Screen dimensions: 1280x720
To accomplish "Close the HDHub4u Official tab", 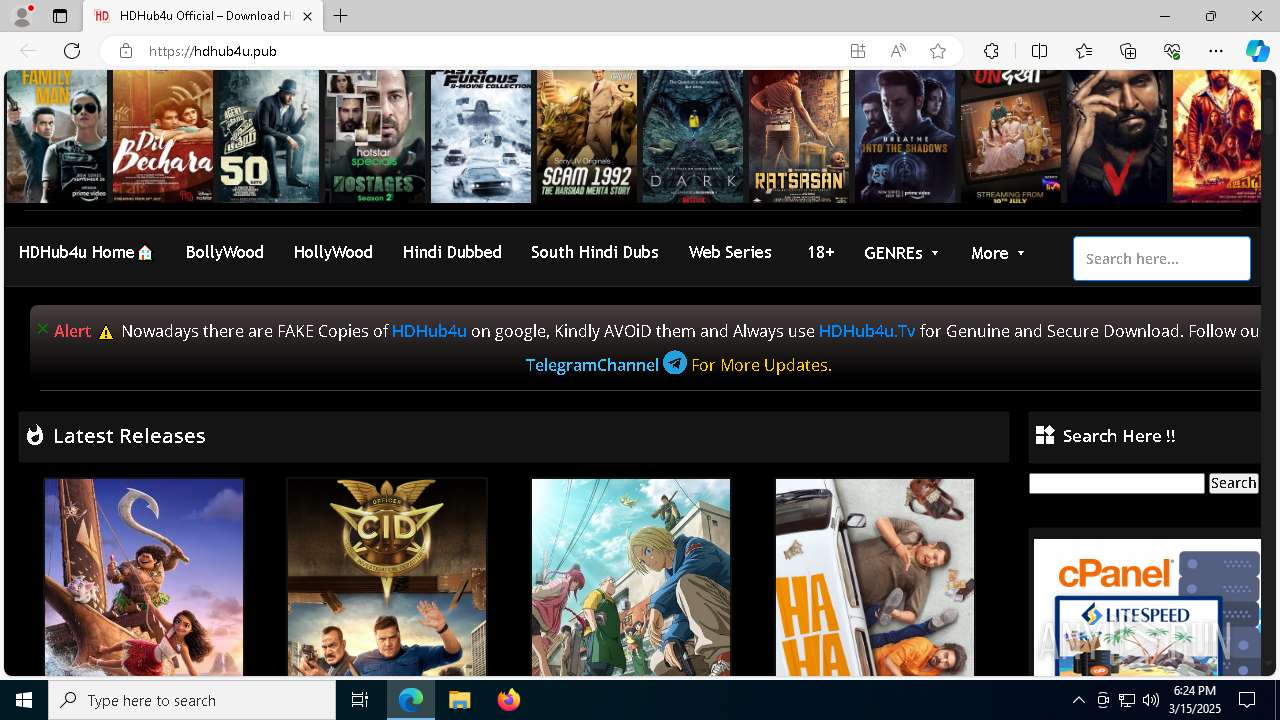I will pos(308,16).
